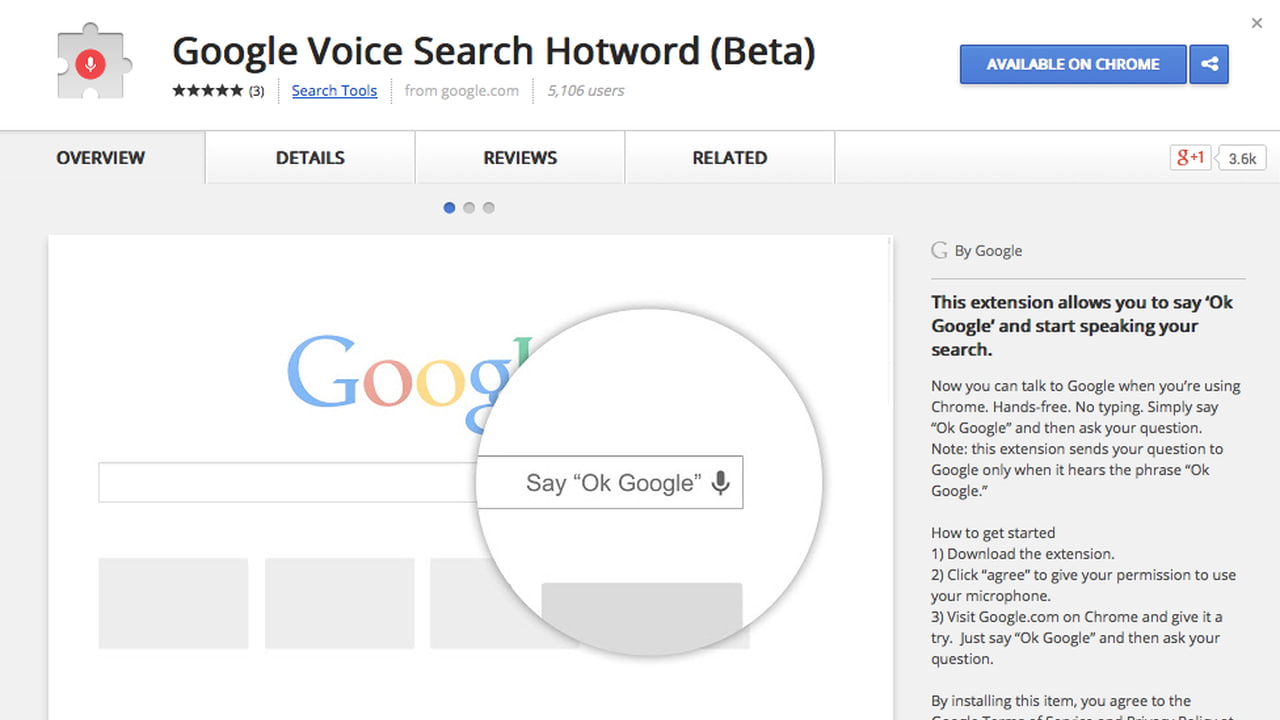Switch to the Overview tab
This screenshot has width=1280, height=720.
click(x=101, y=158)
